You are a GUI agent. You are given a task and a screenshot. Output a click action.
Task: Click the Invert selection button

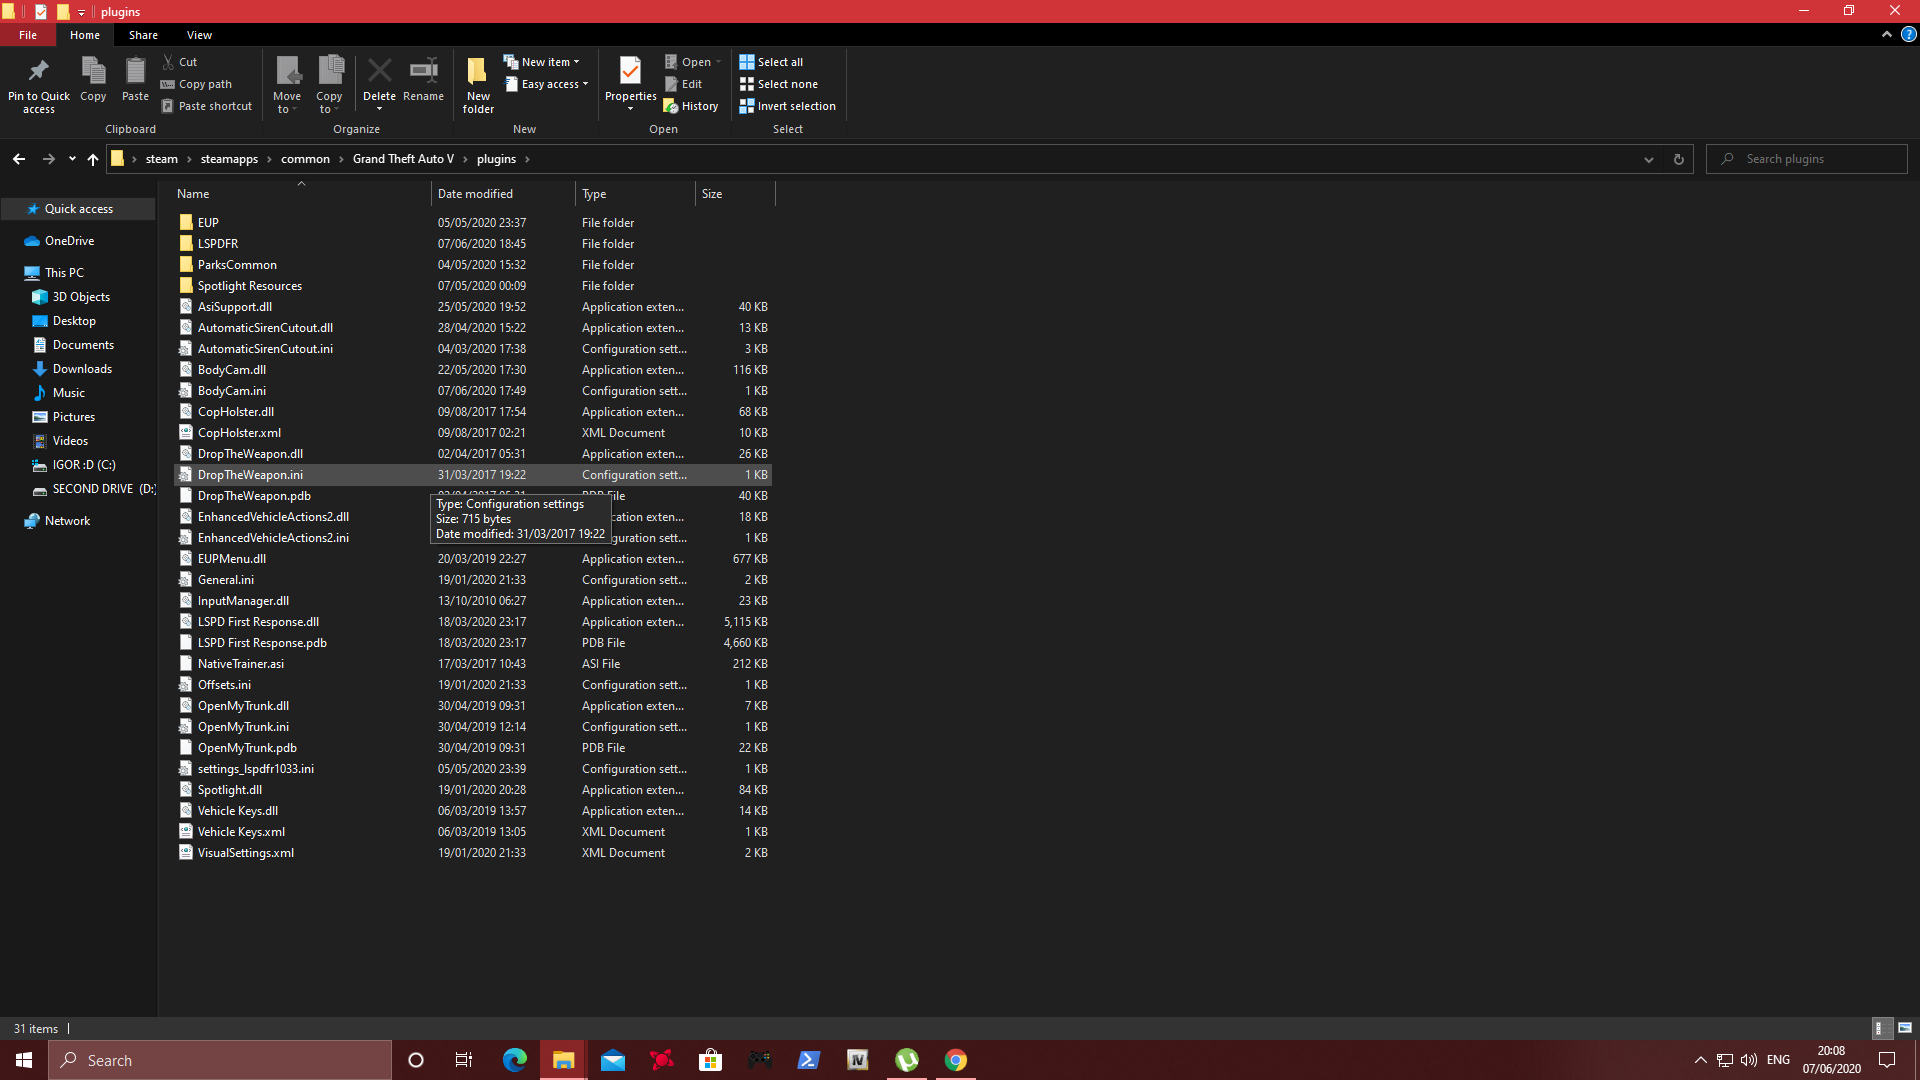787,106
